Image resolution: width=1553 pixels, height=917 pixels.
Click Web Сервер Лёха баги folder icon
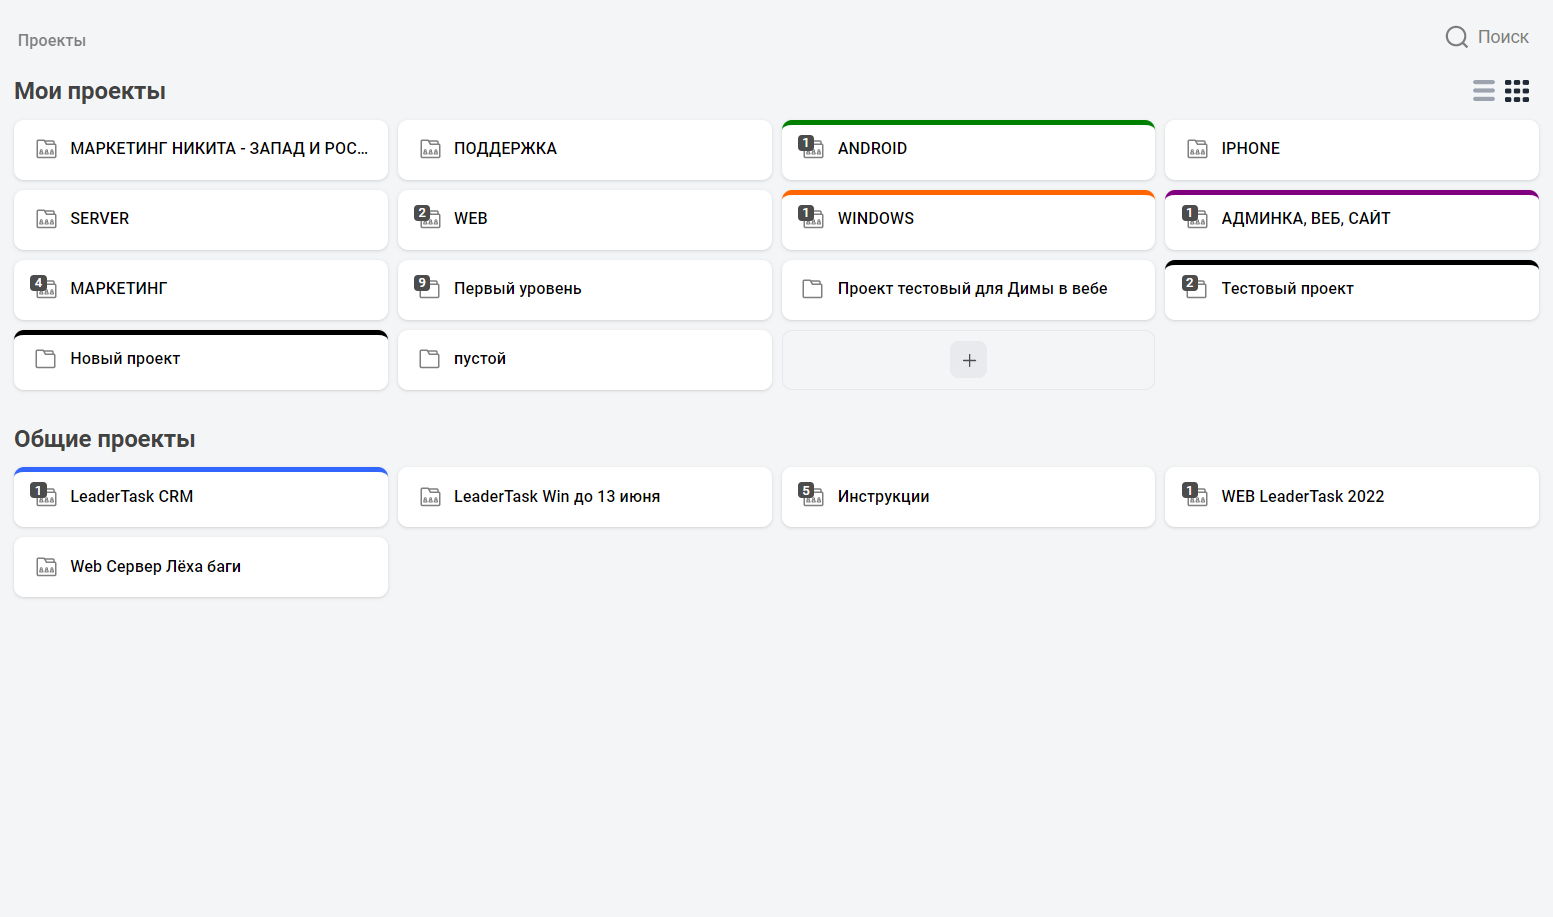[46, 567]
